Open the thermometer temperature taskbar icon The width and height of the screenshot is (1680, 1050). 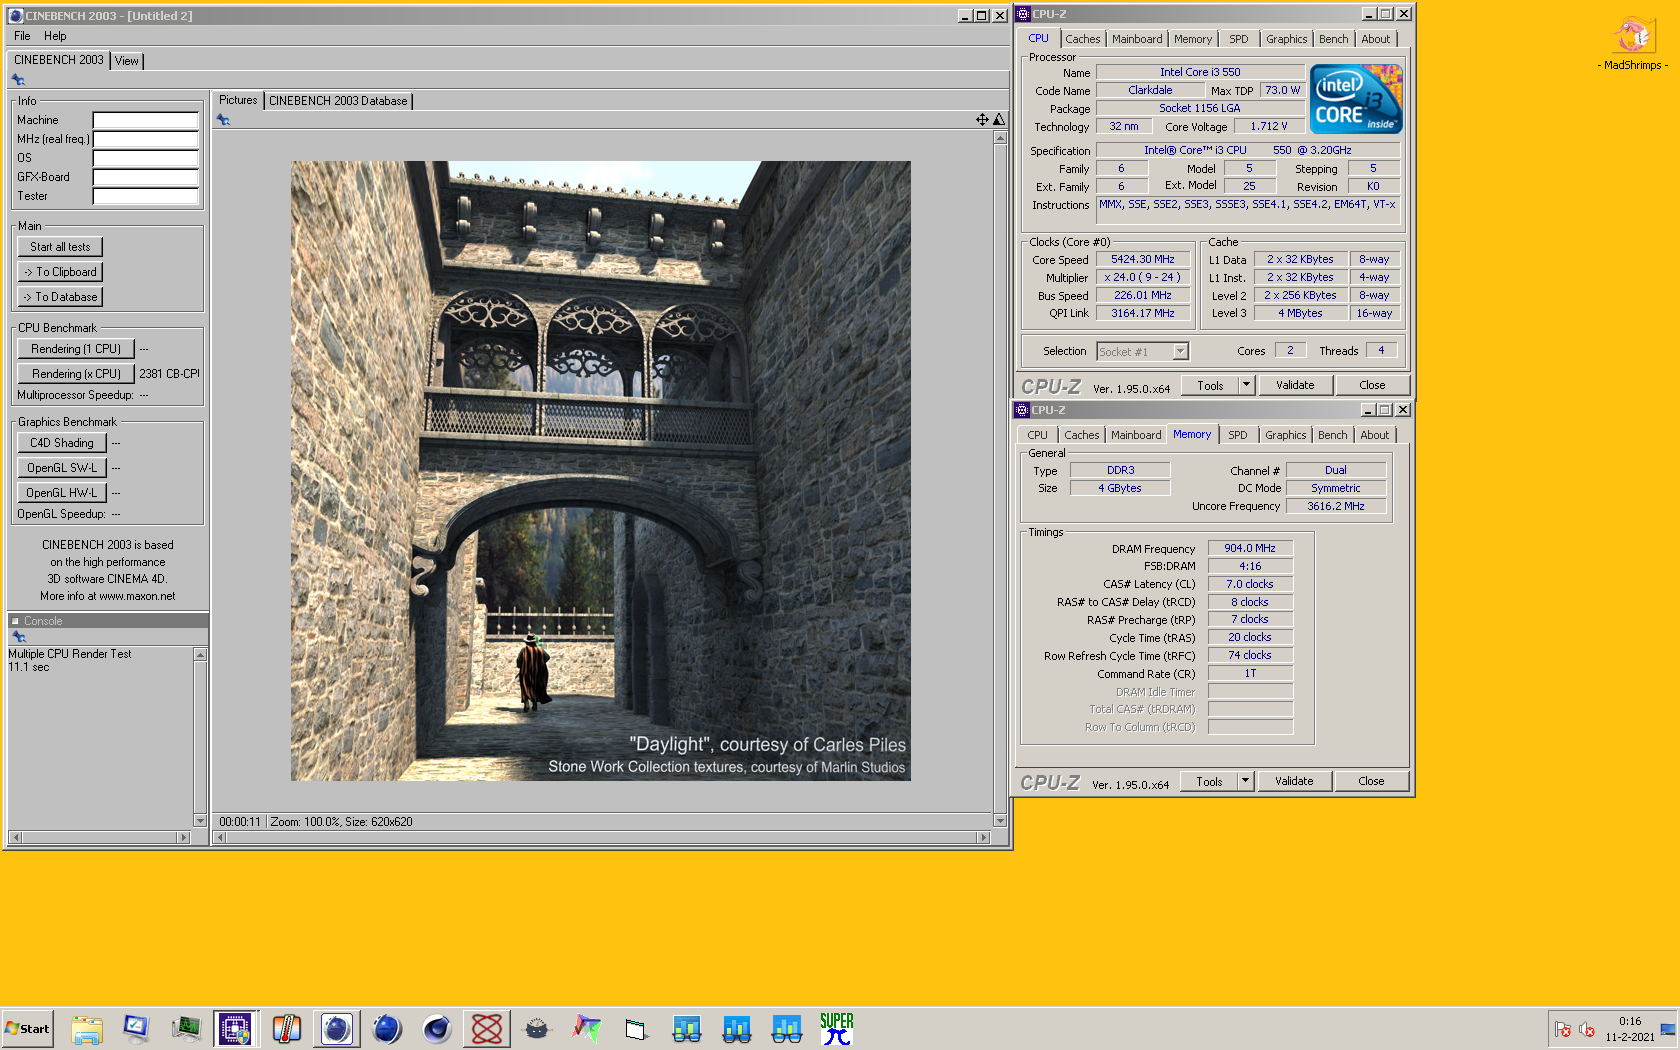286,1028
